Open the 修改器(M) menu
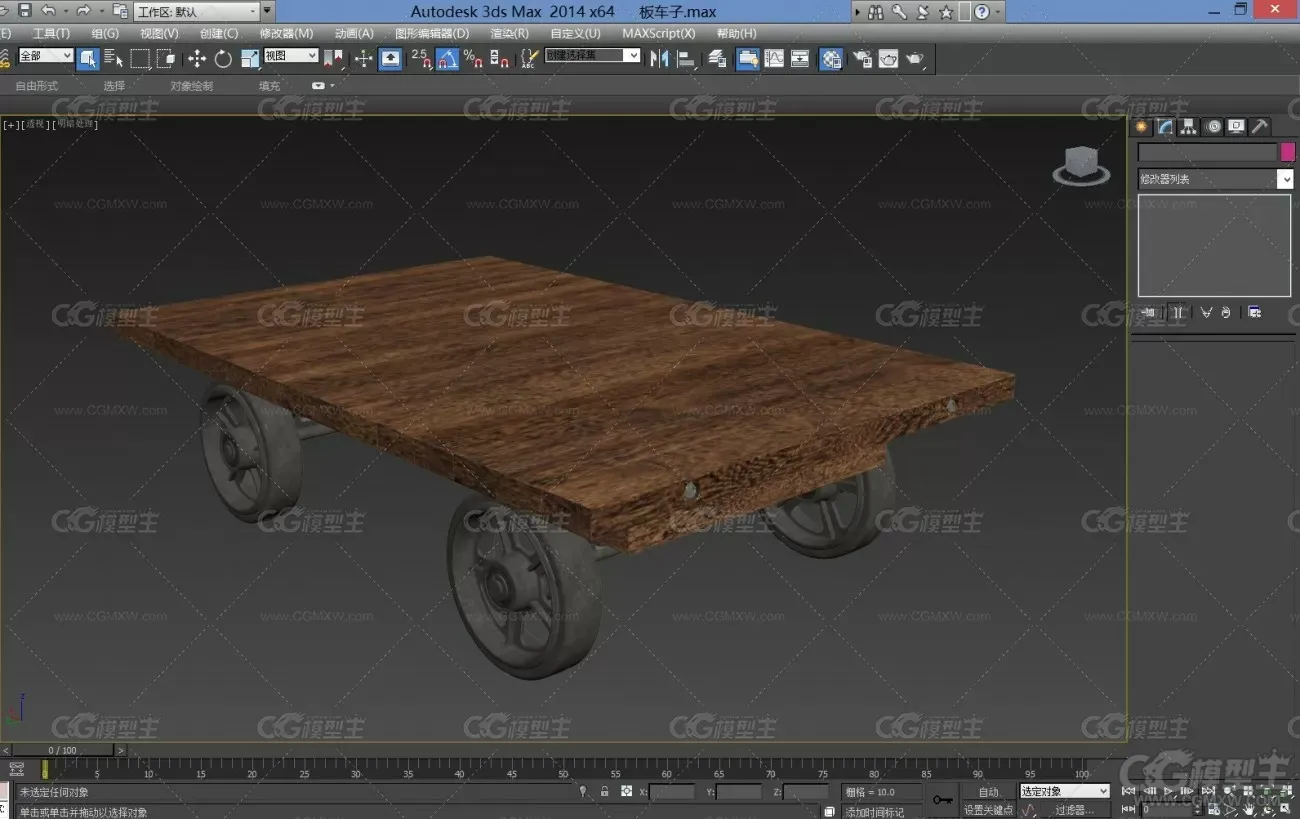Screen dimensions: 1300x819 coord(287,33)
